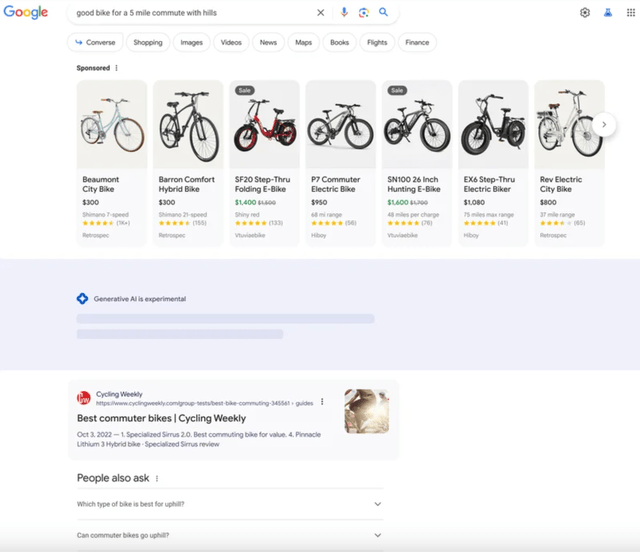Select the Converse chip
Screen dimensions: 640x552
tap(95, 42)
